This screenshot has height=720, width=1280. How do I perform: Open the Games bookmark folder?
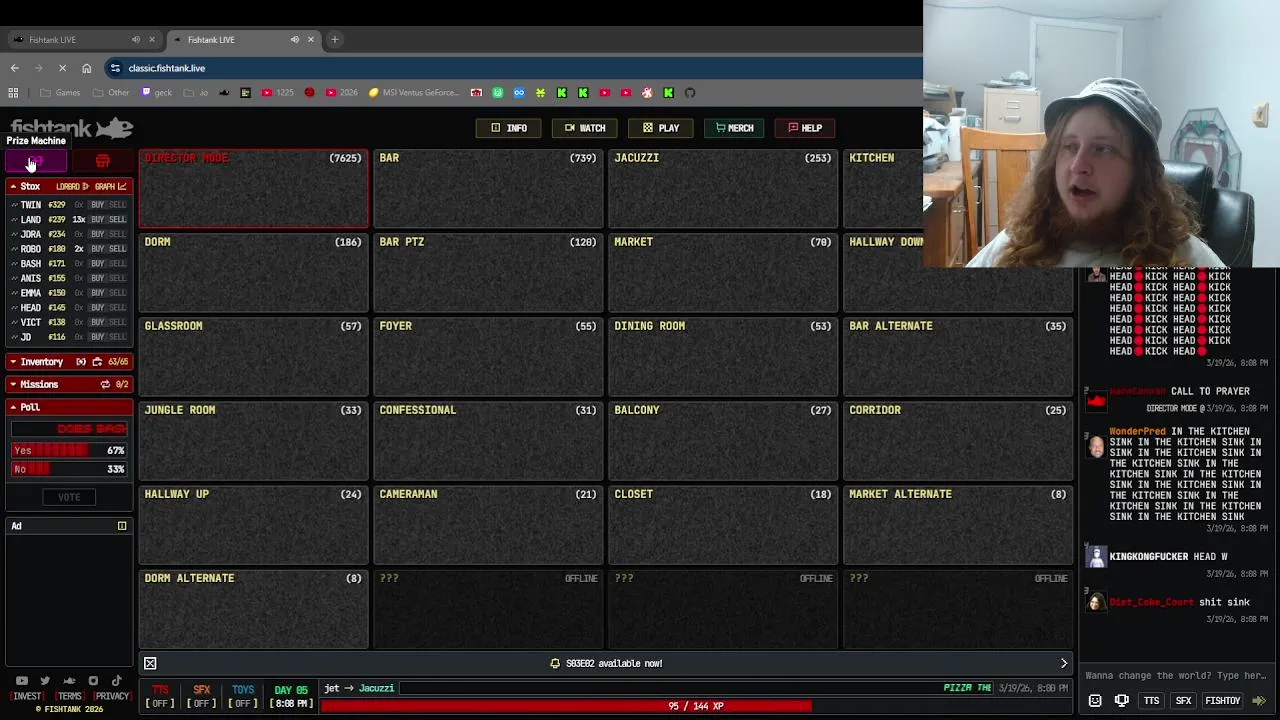pyautogui.click(x=60, y=93)
